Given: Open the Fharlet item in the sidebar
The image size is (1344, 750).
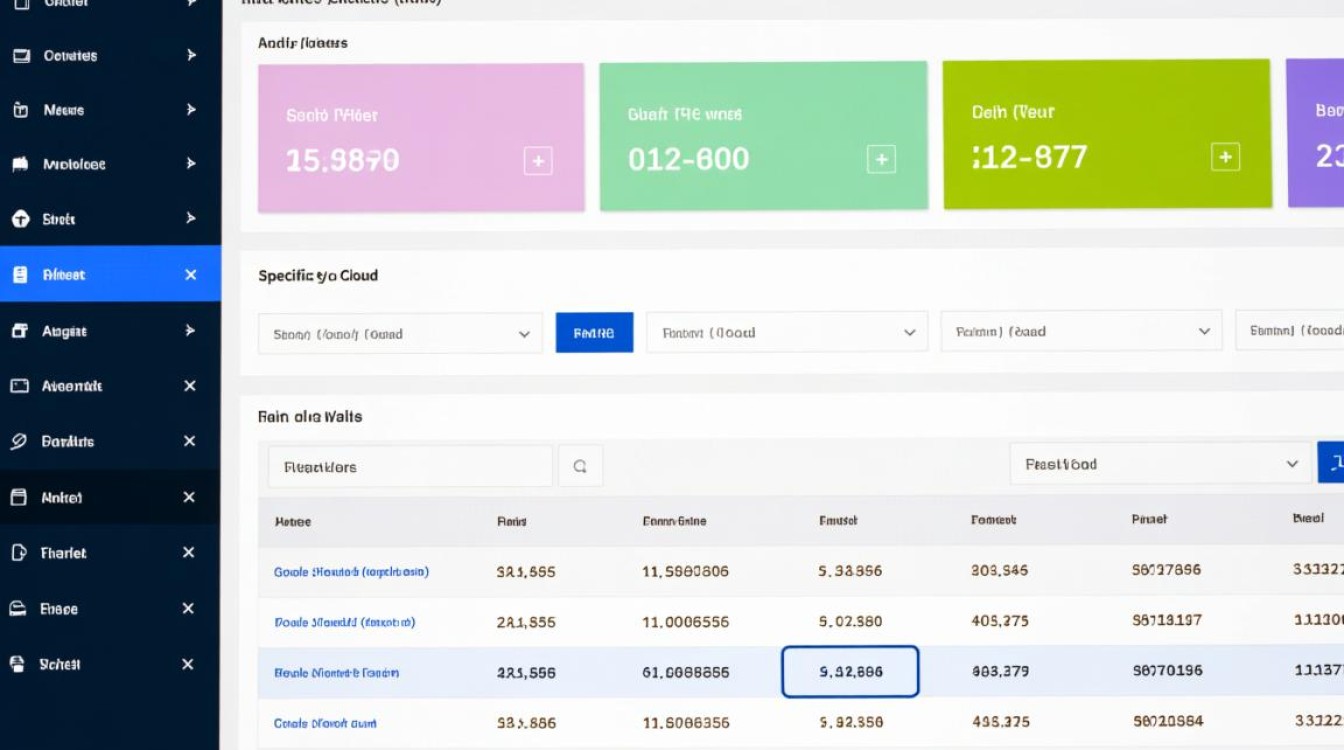Looking at the screenshot, I should [x=63, y=553].
